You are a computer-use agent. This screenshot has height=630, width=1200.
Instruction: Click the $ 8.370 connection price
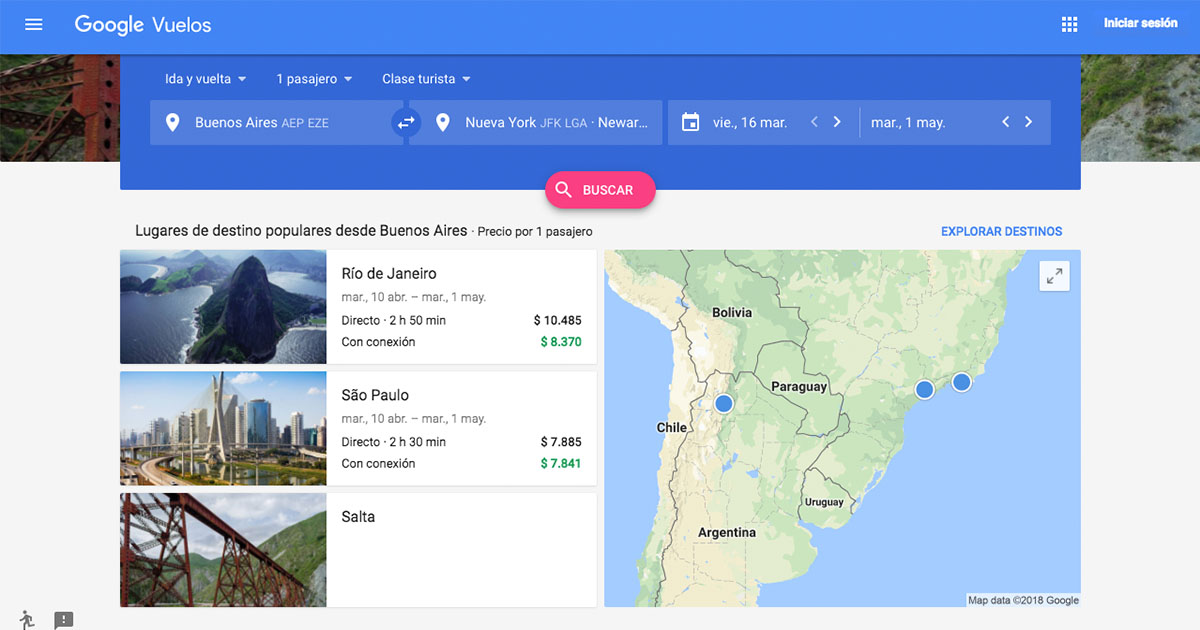[560, 342]
